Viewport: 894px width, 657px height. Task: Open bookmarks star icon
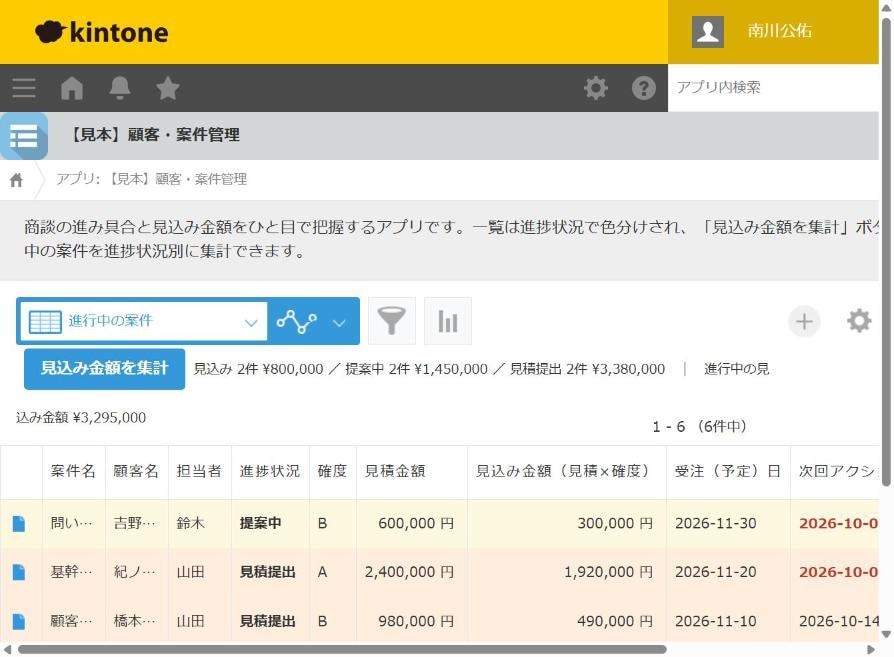(168, 88)
